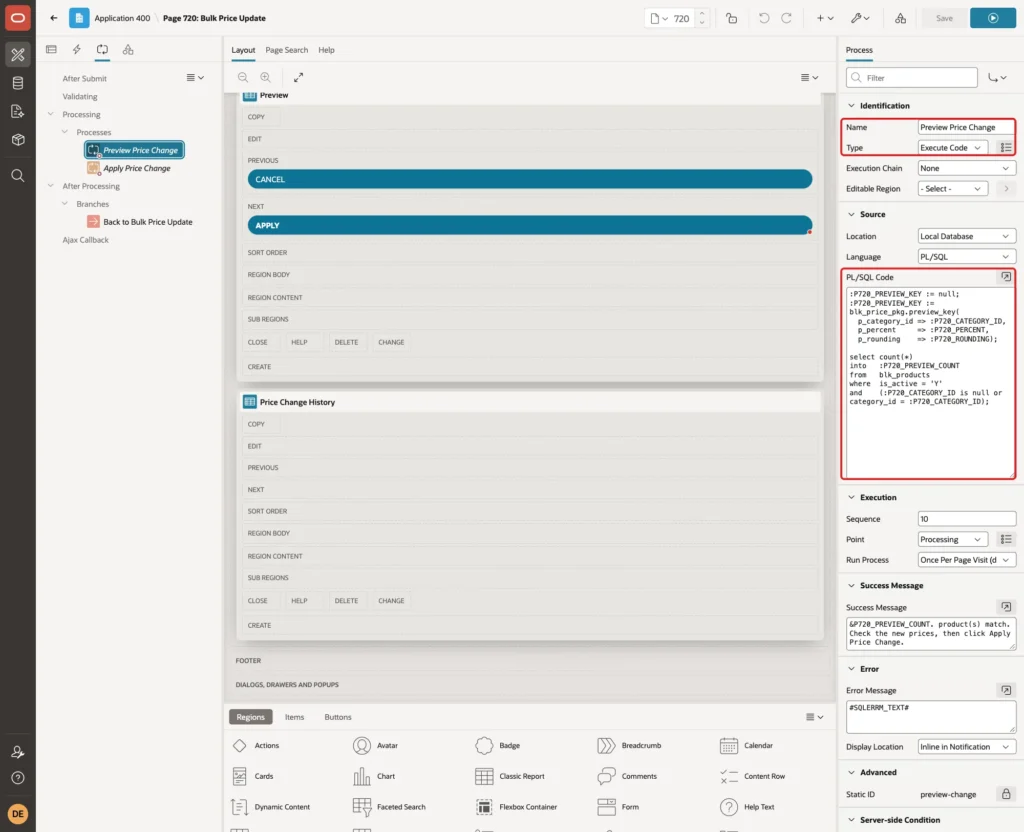The width and height of the screenshot is (1024, 832).
Task: Increment page number 720 stepper
Action: [702, 14]
